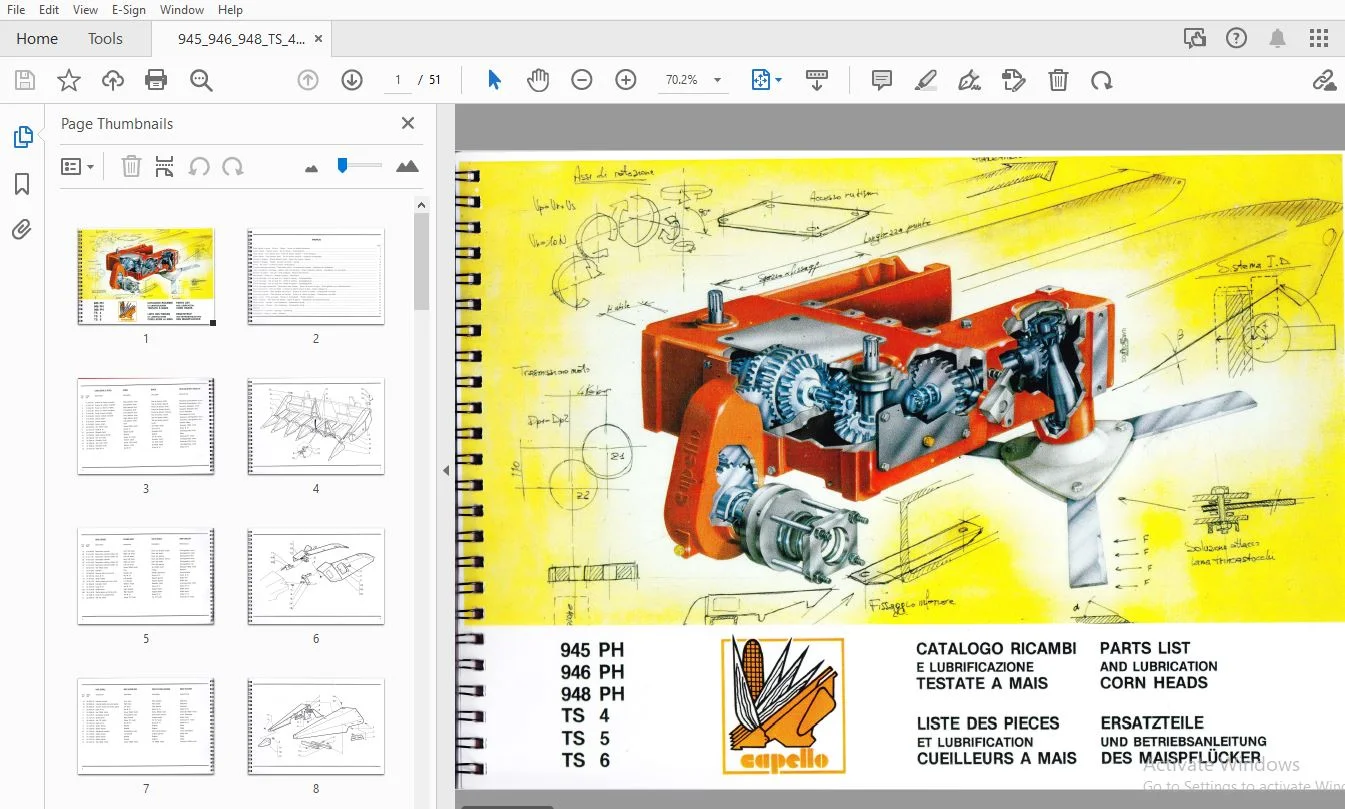Go to previous page arrow
The image size is (1345, 809).
coord(308,80)
